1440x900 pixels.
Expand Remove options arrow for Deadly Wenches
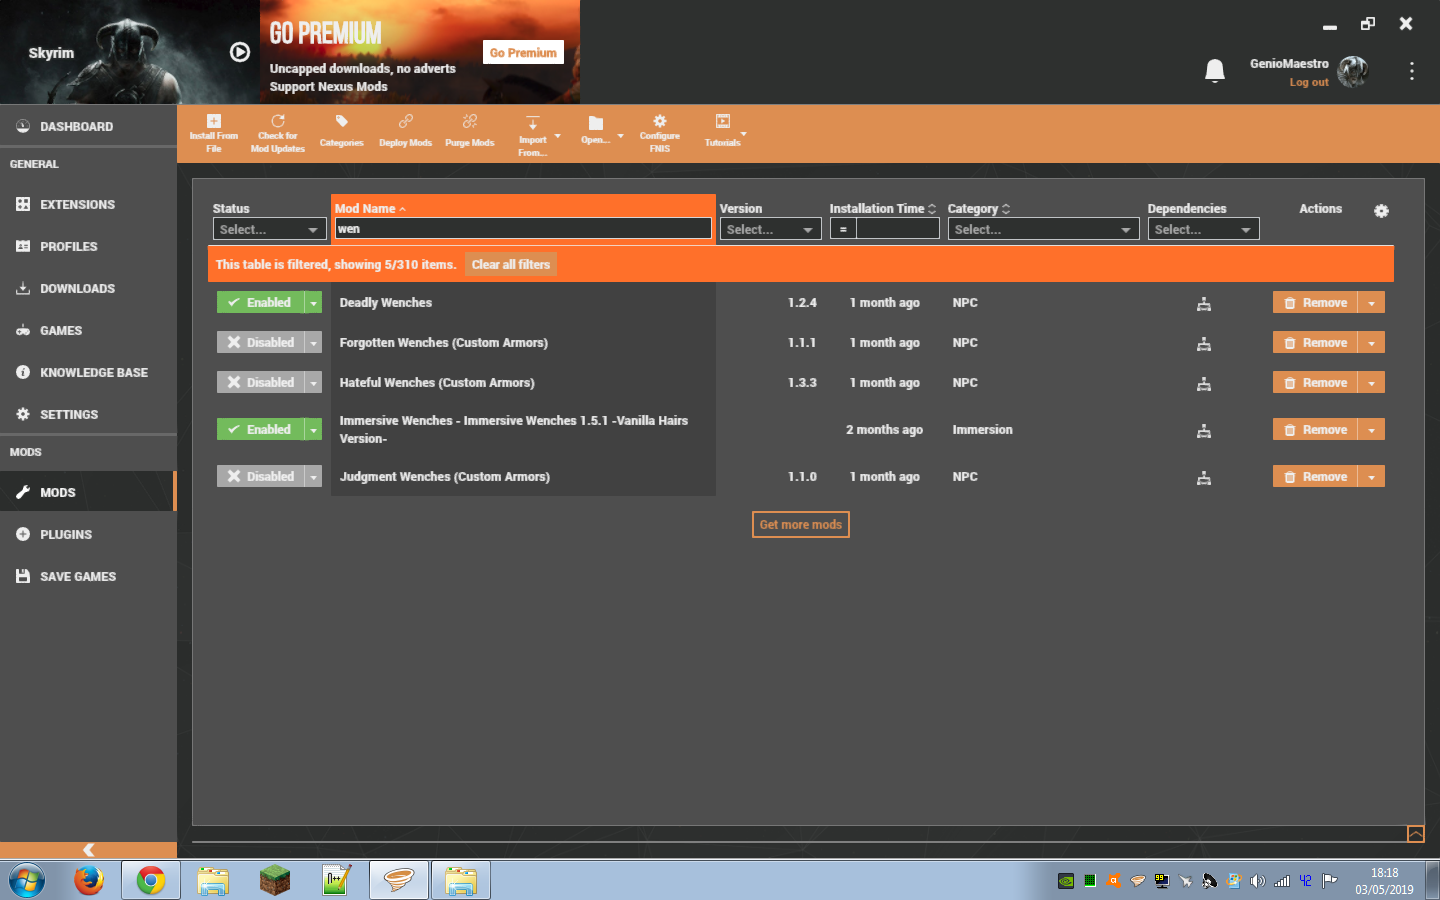(1371, 302)
